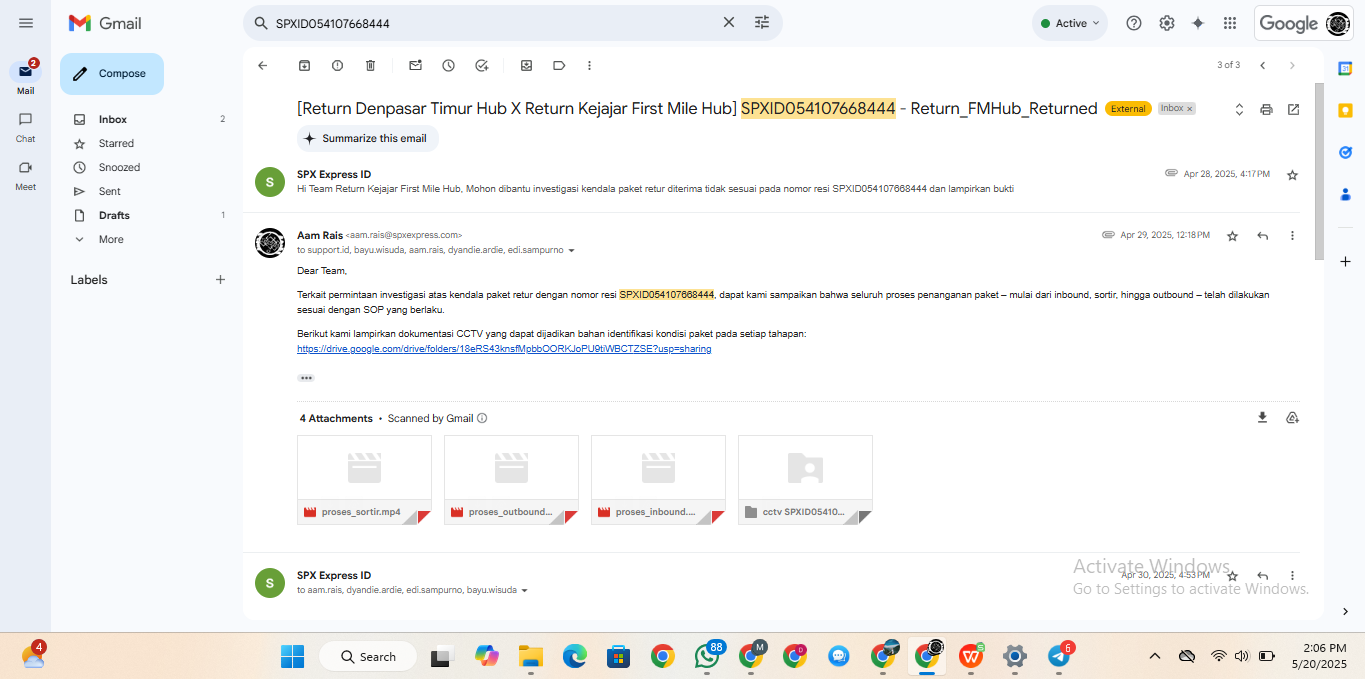Add conversation to Tasks

tap(481, 65)
